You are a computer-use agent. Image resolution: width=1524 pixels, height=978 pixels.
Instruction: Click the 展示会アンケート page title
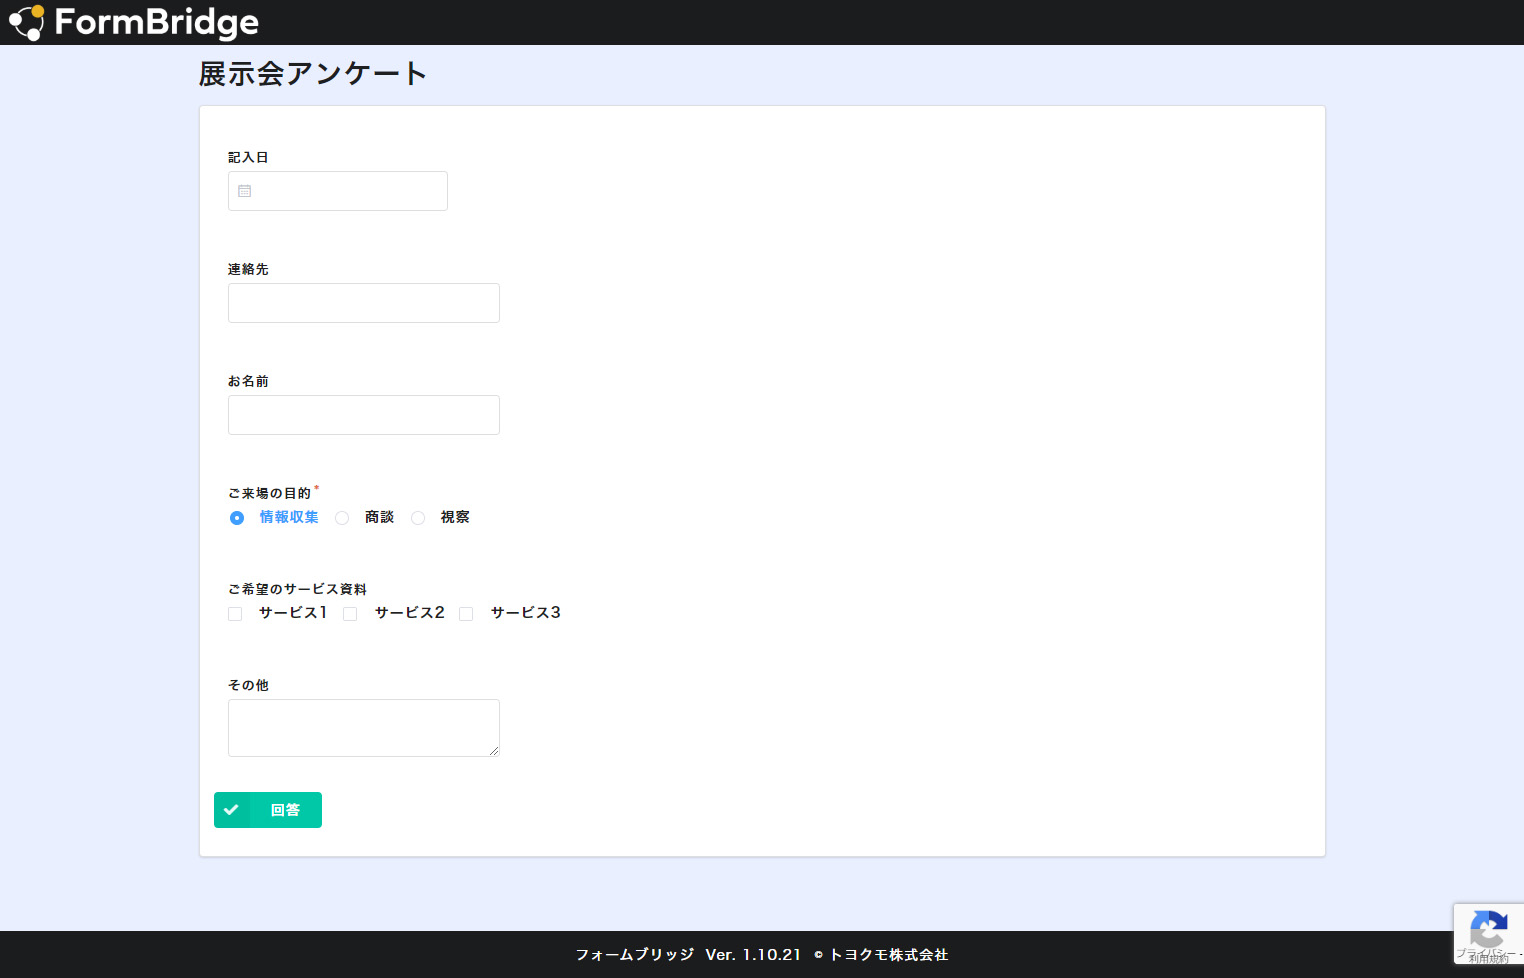313,74
